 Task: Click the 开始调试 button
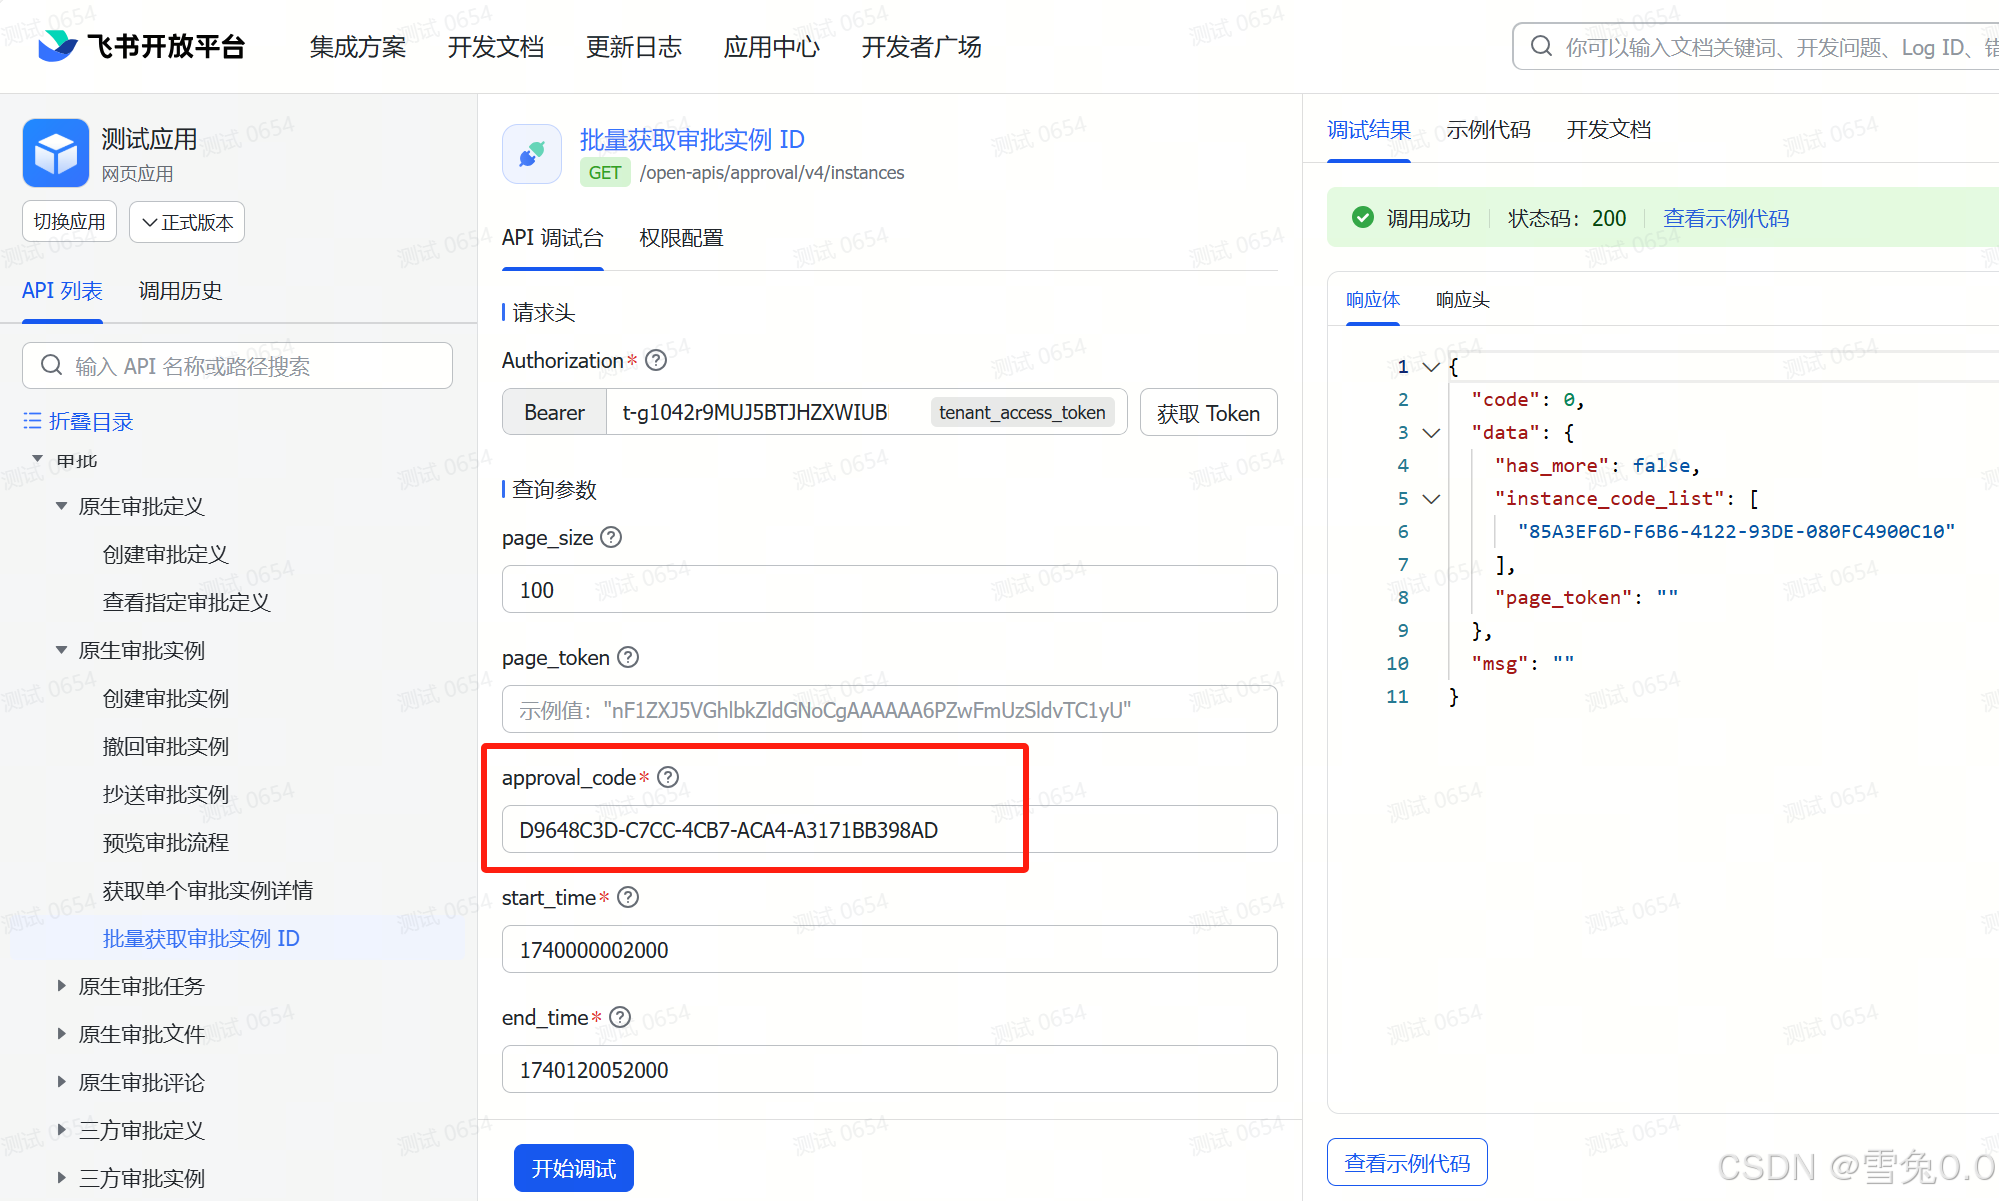(x=574, y=1168)
